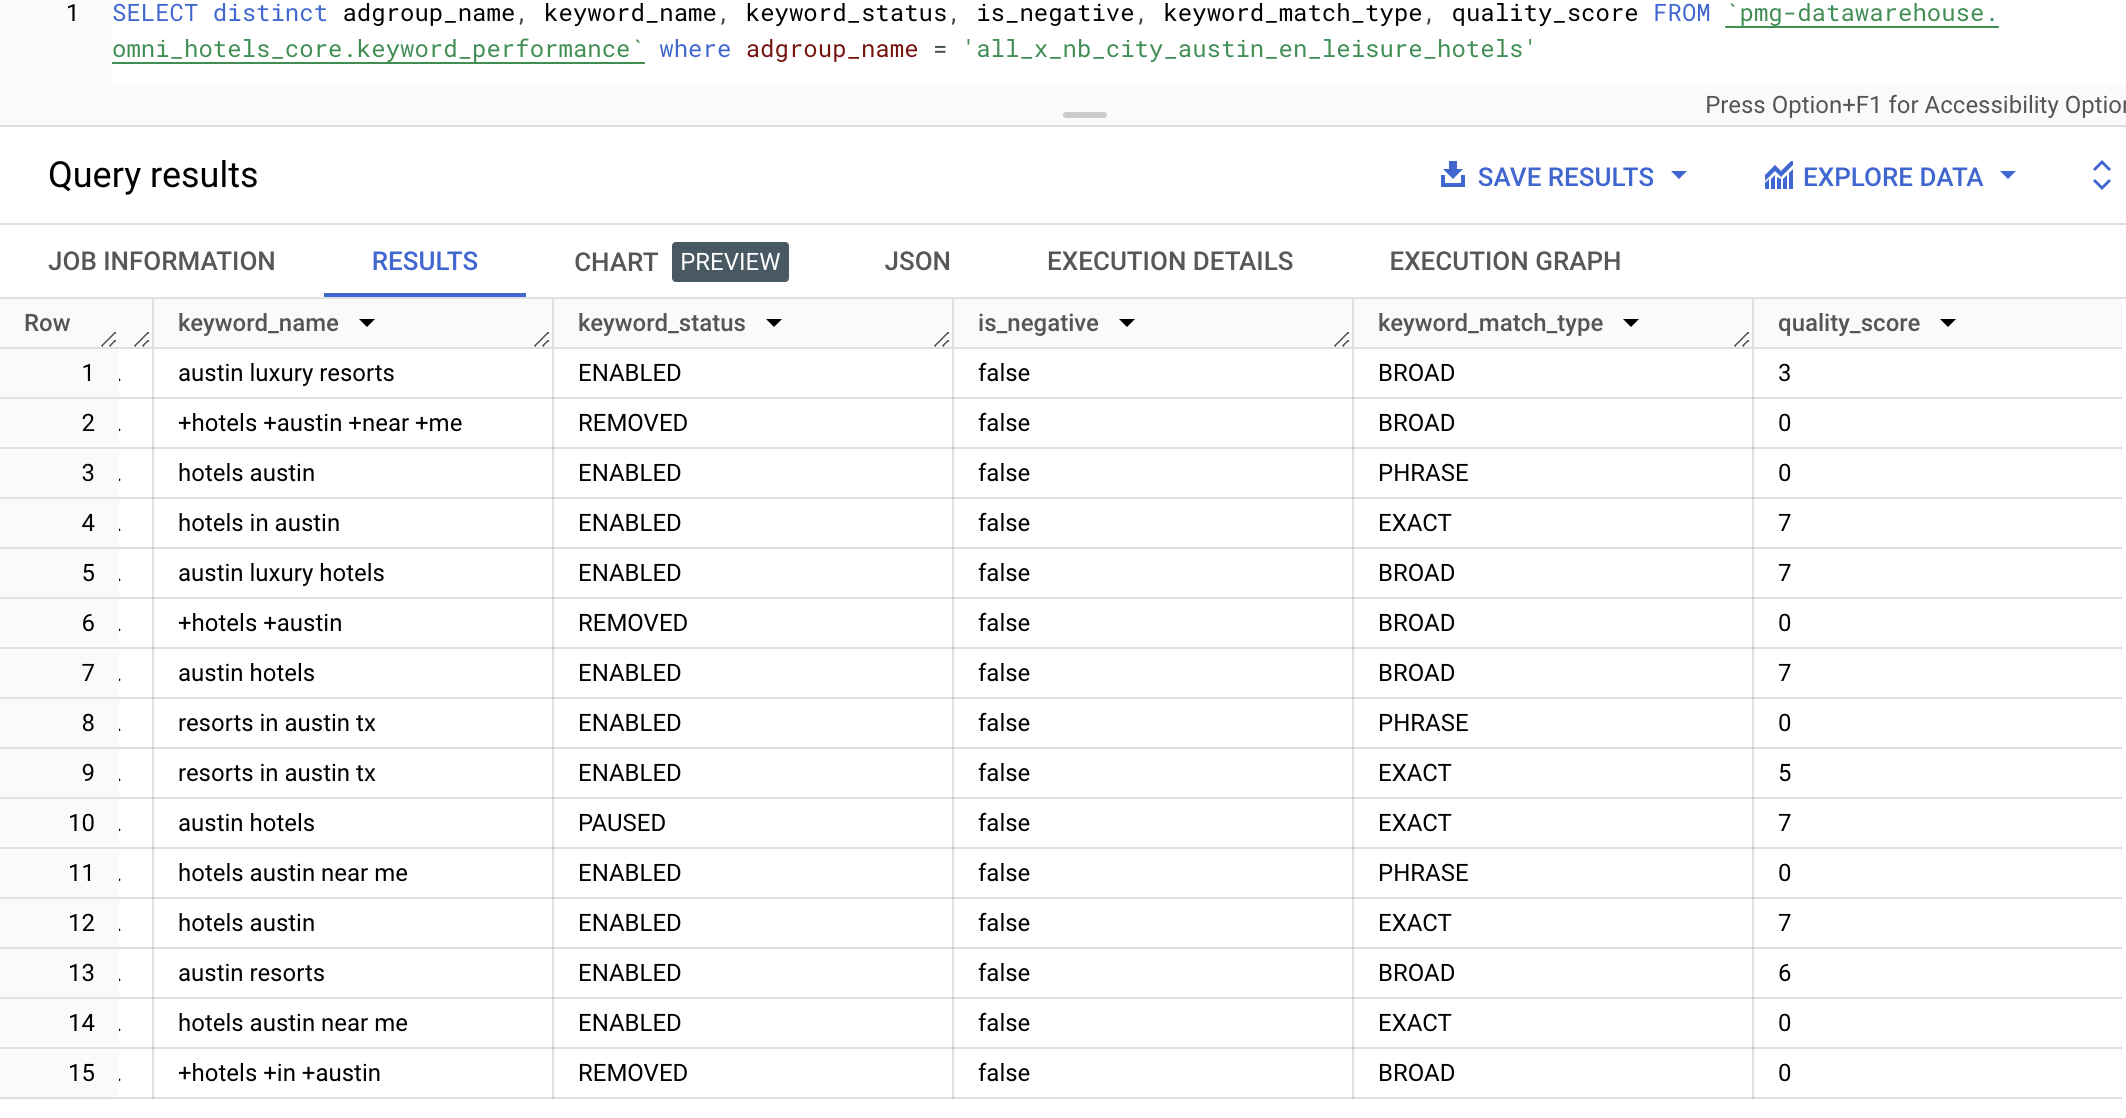Click the Explore Data chart icon

tap(1778, 177)
